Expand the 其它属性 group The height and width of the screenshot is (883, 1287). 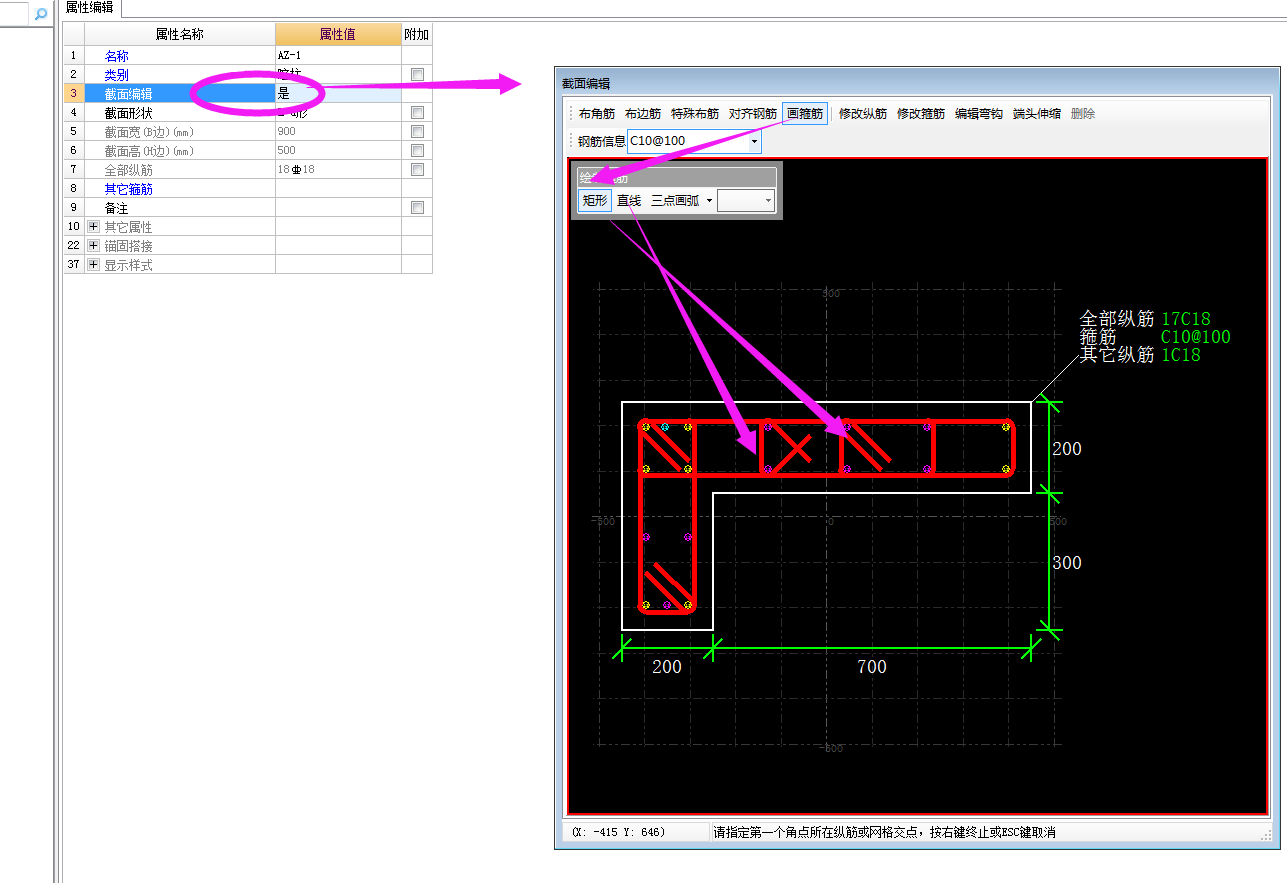tap(94, 227)
